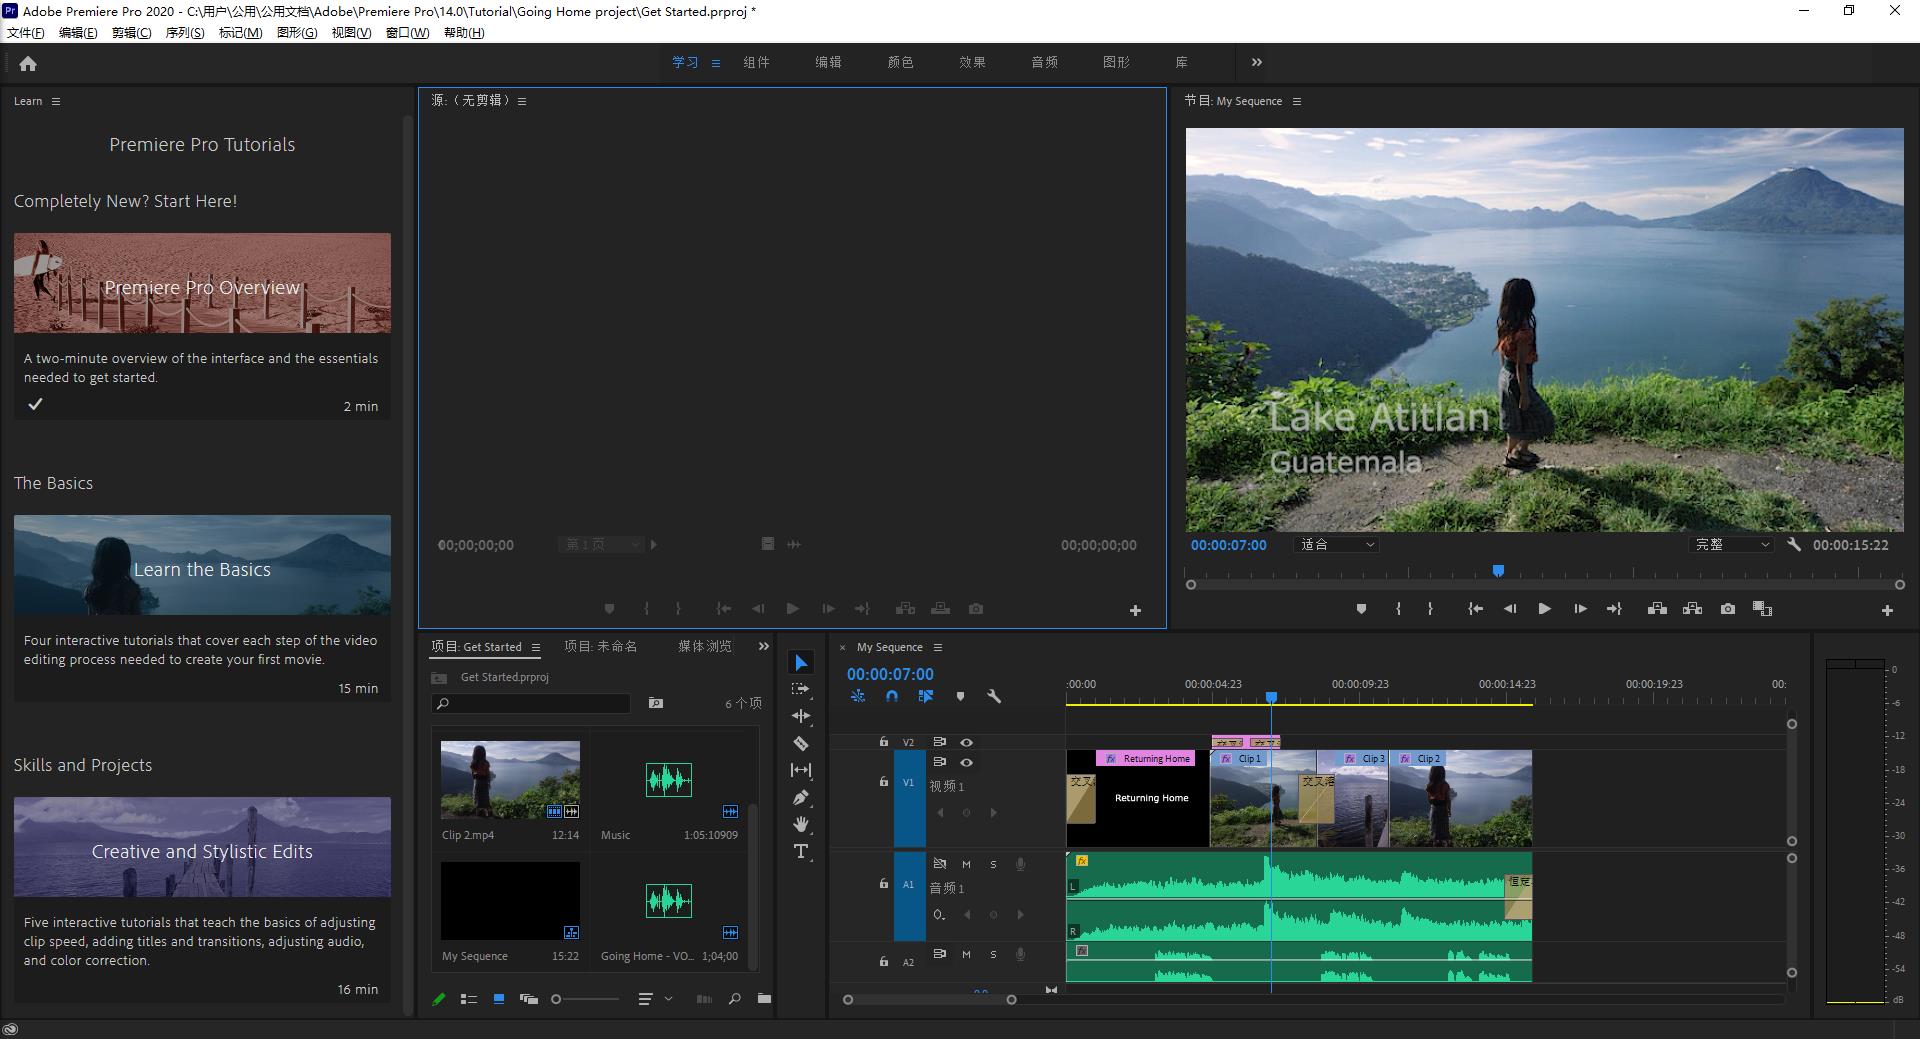
Task: Open the 完整 playback resolution dropdown
Action: pyautogui.click(x=1731, y=545)
